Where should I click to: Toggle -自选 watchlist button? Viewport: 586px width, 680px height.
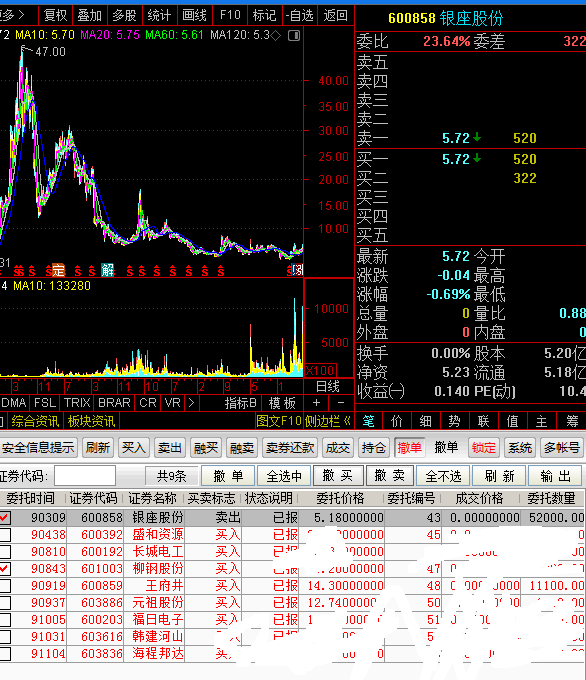tap(300, 16)
